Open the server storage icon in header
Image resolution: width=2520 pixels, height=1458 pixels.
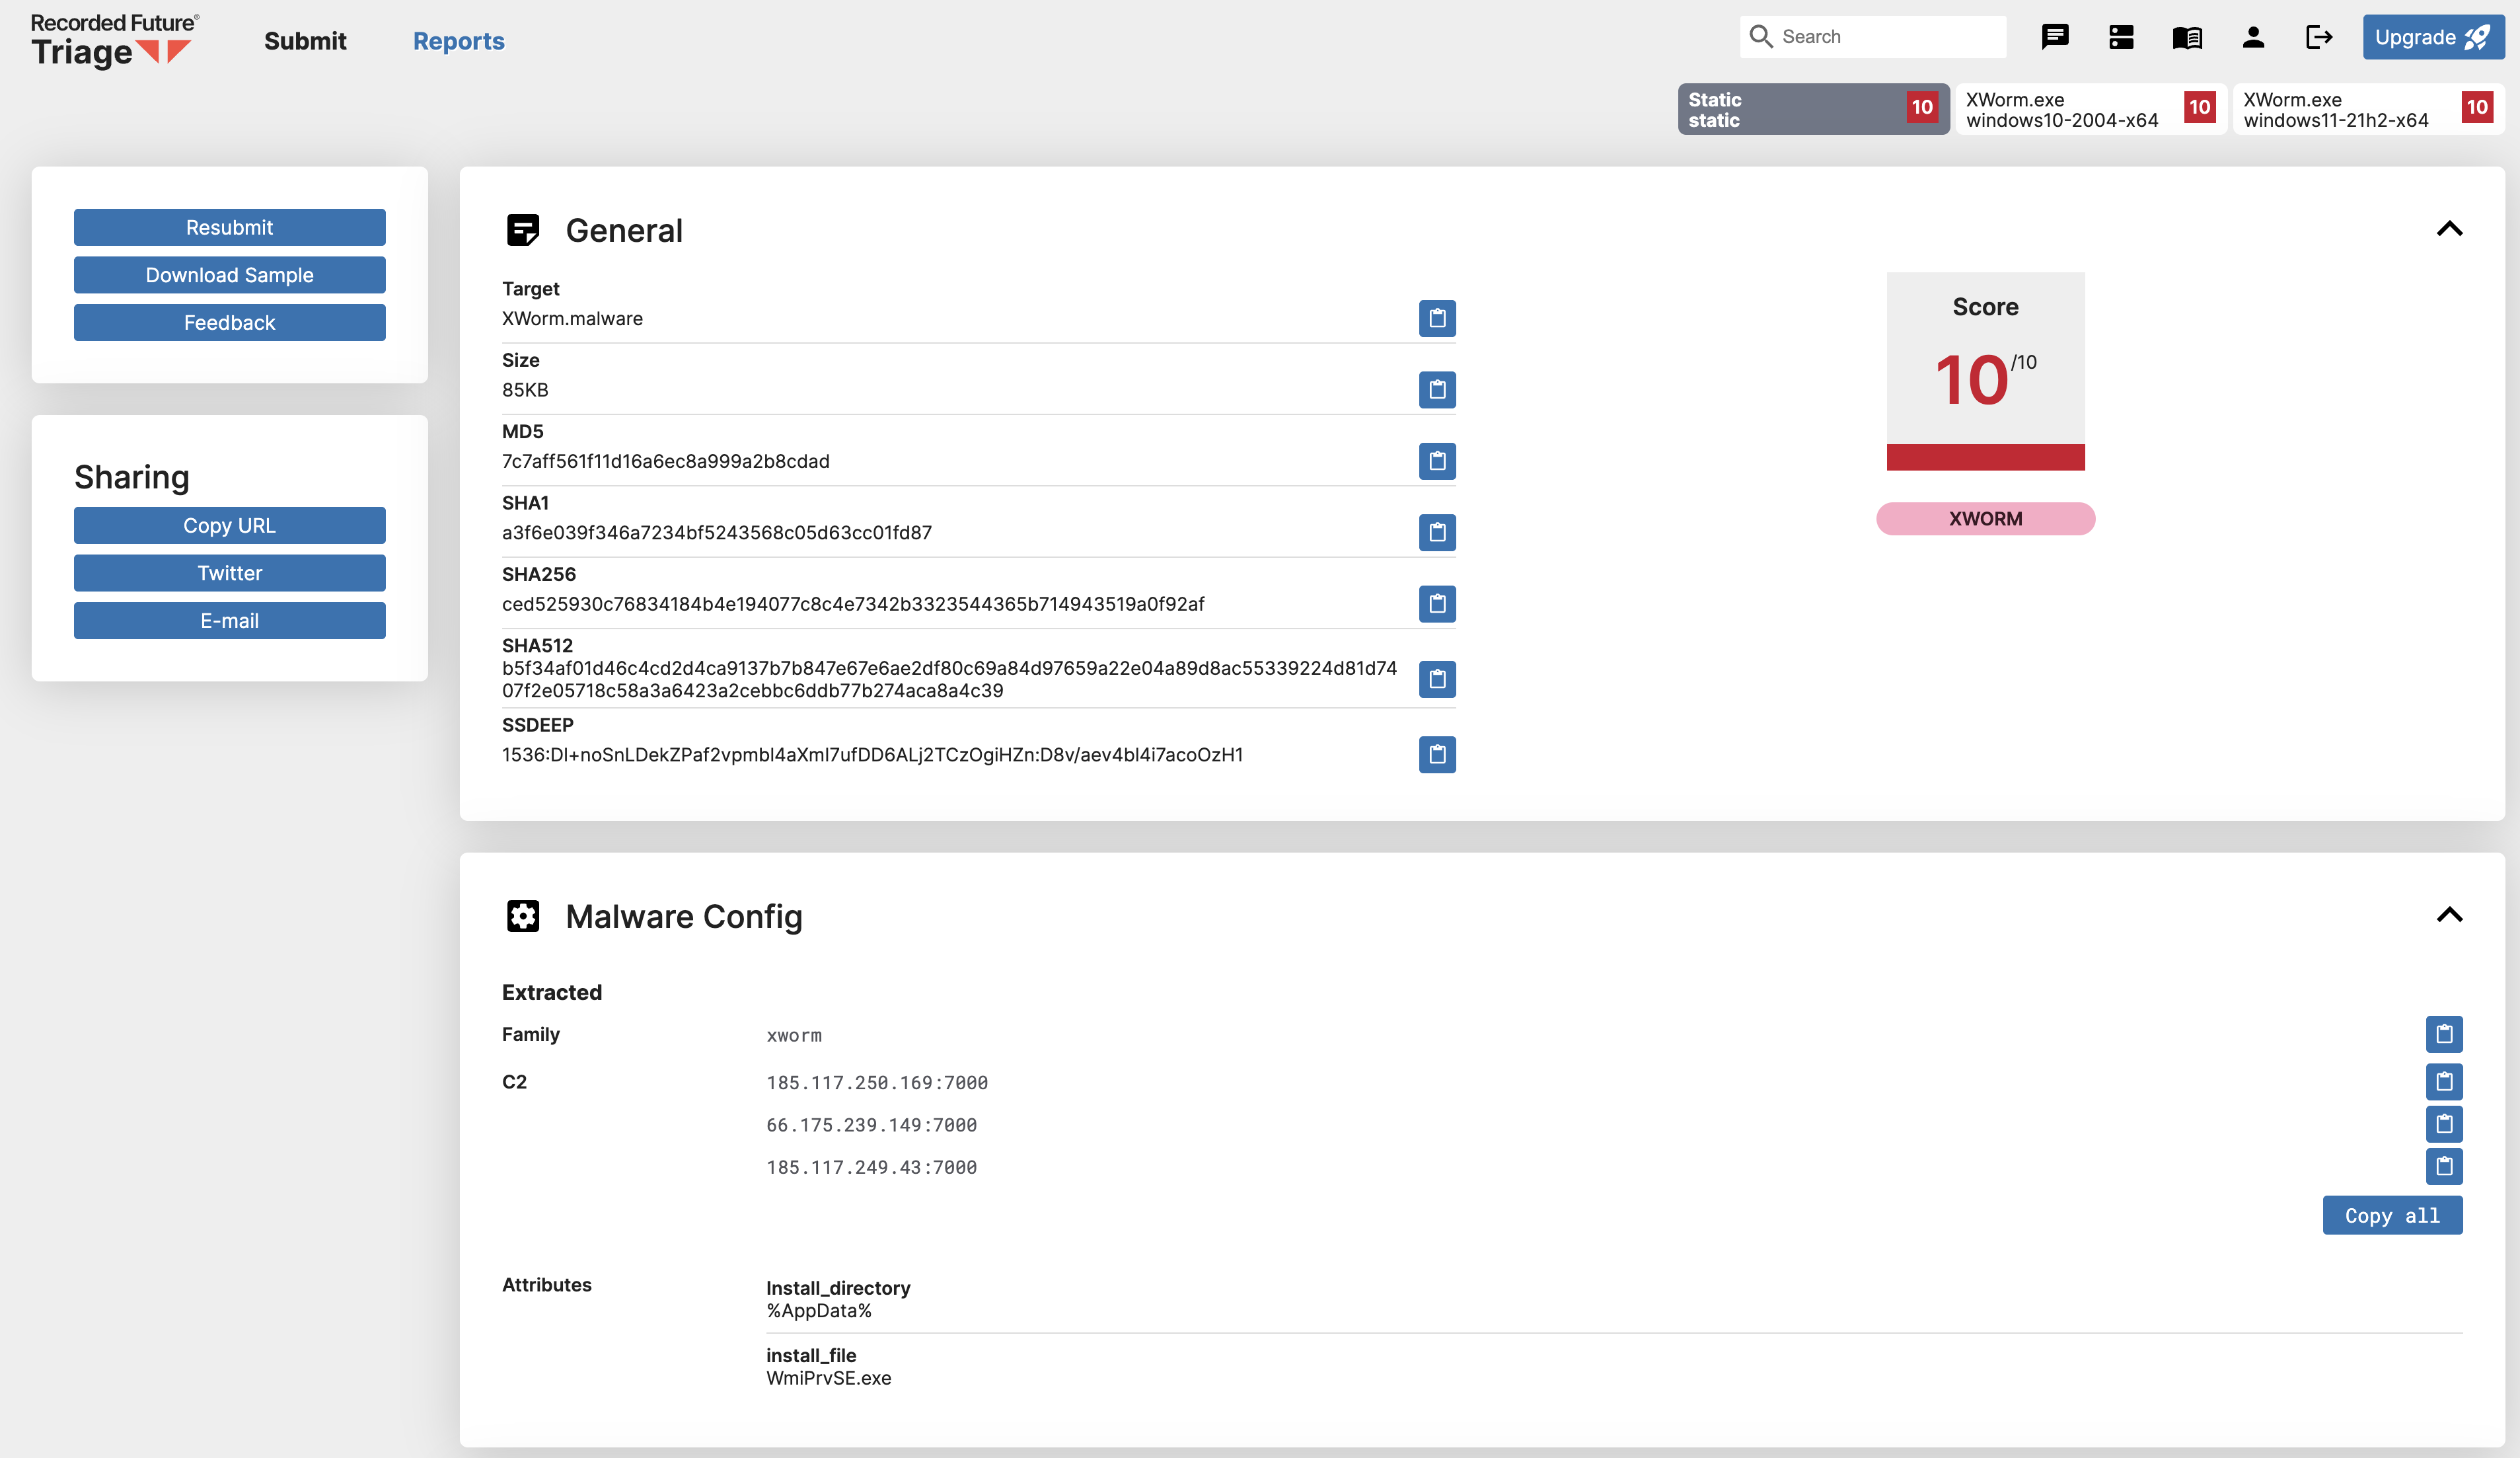[2121, 38]
